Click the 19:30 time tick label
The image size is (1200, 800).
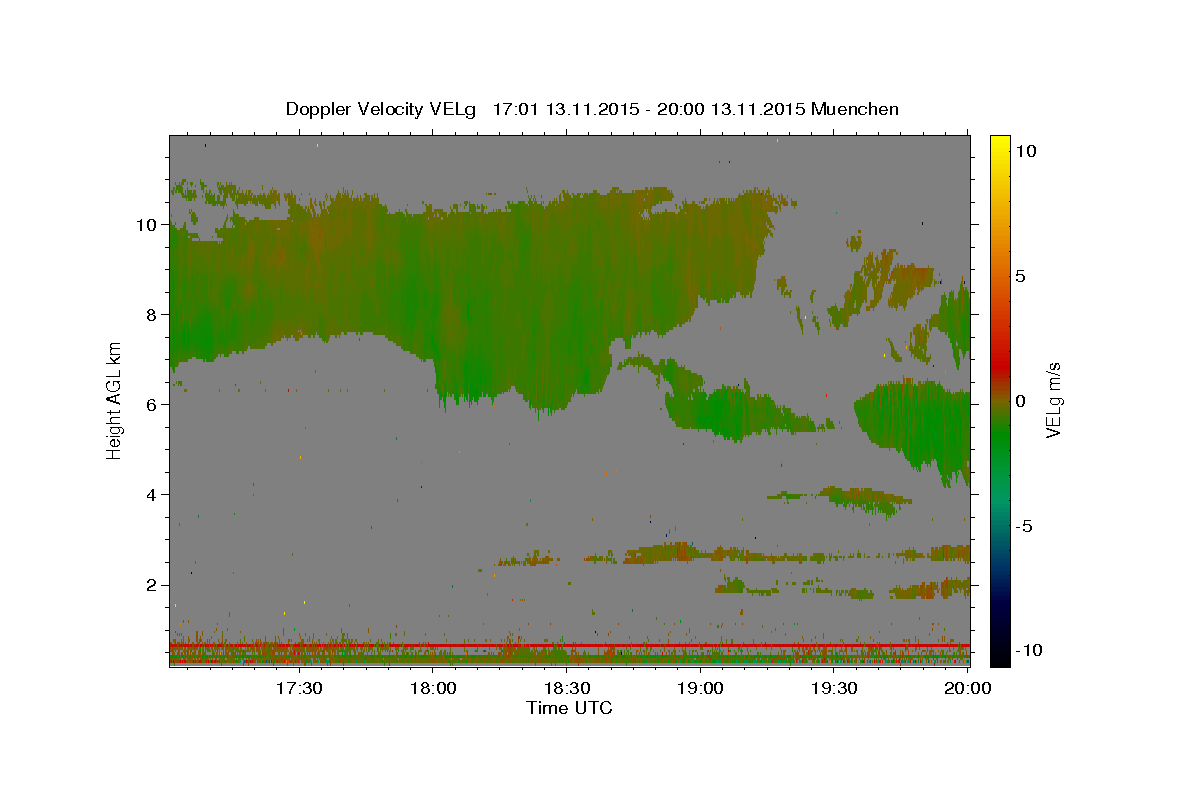point(833,688)
